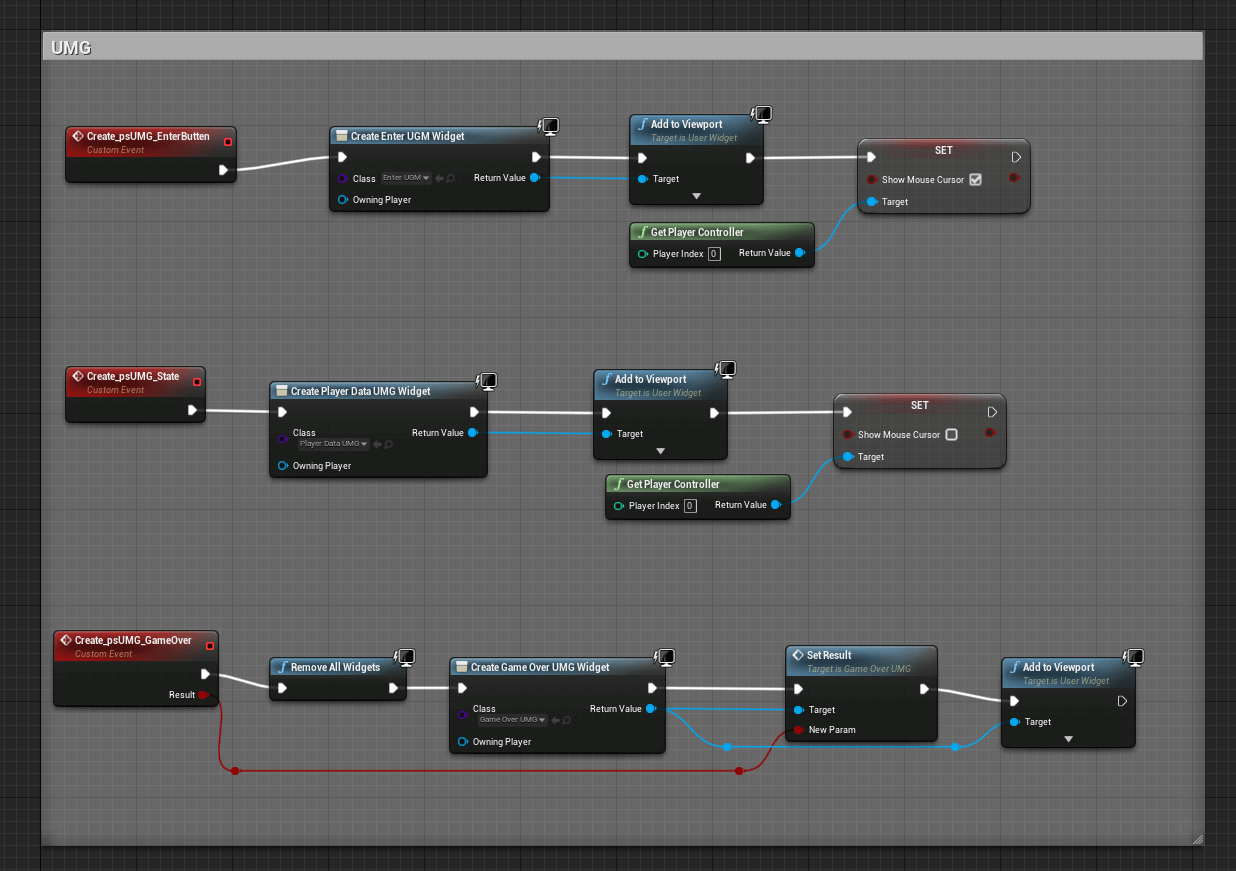Click the red delegate pin on Create_psUMG_EnterButten
This screenshot has width=1236, height=871.
coord(228,142)
